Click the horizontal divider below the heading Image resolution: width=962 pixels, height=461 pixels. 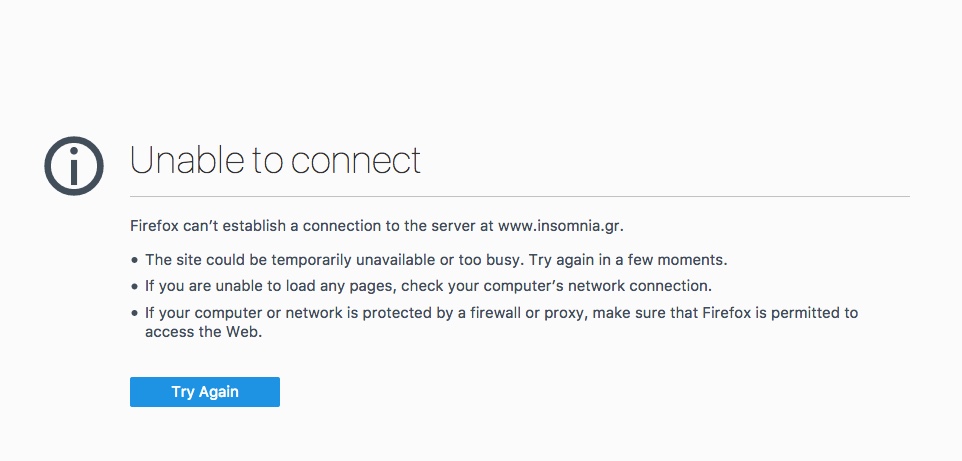pyautogui.click(x=520, y=196)
